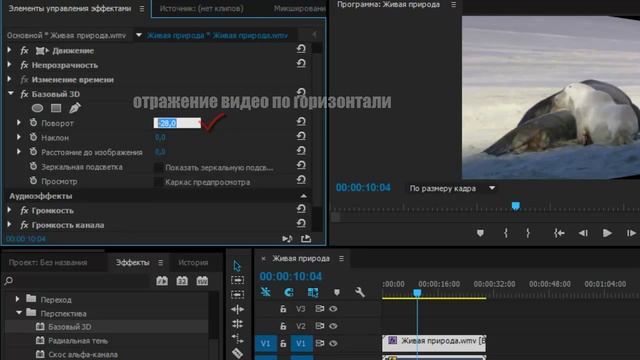640x360 pixels.
Task: Reset the Наклон value
Action: [301, 136]
